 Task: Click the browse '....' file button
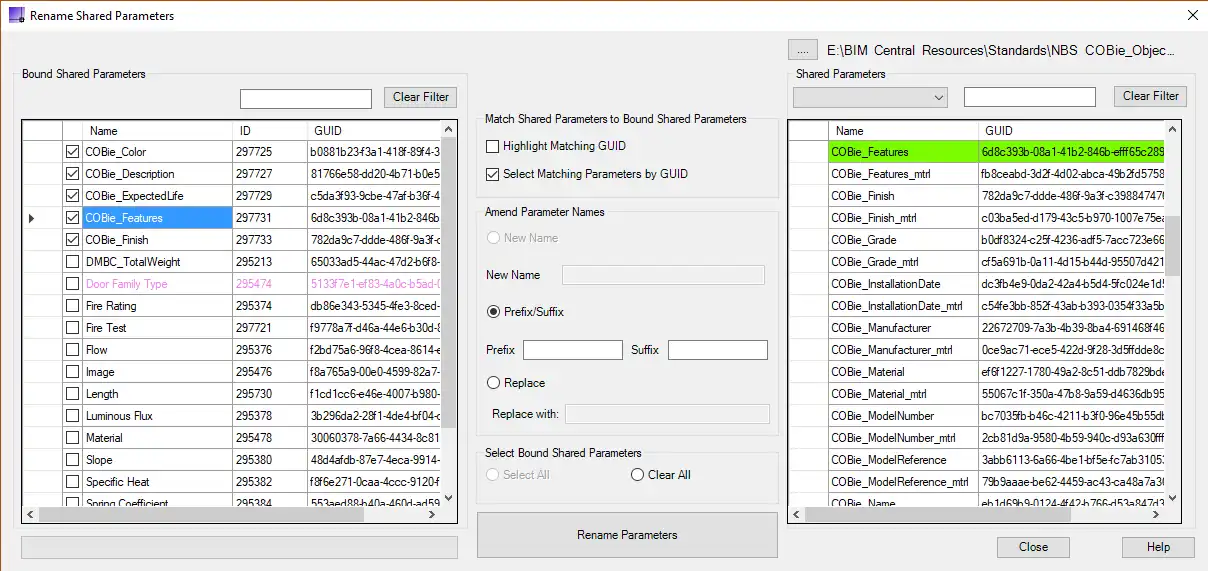pos(803,49)
